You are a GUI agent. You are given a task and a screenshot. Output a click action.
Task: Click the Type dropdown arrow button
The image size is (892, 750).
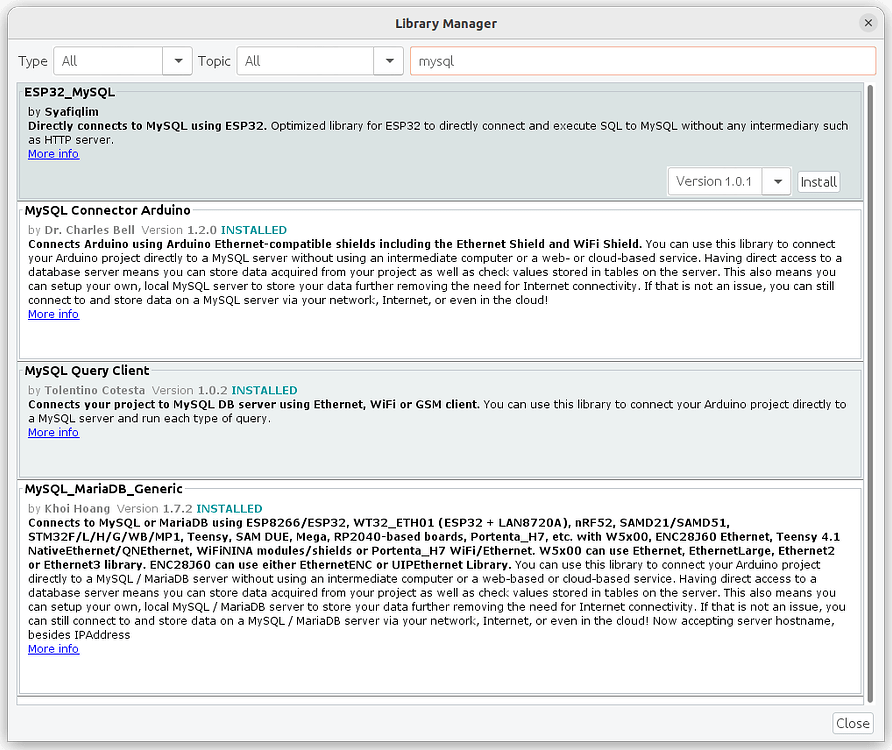click(x=177, y=60)
